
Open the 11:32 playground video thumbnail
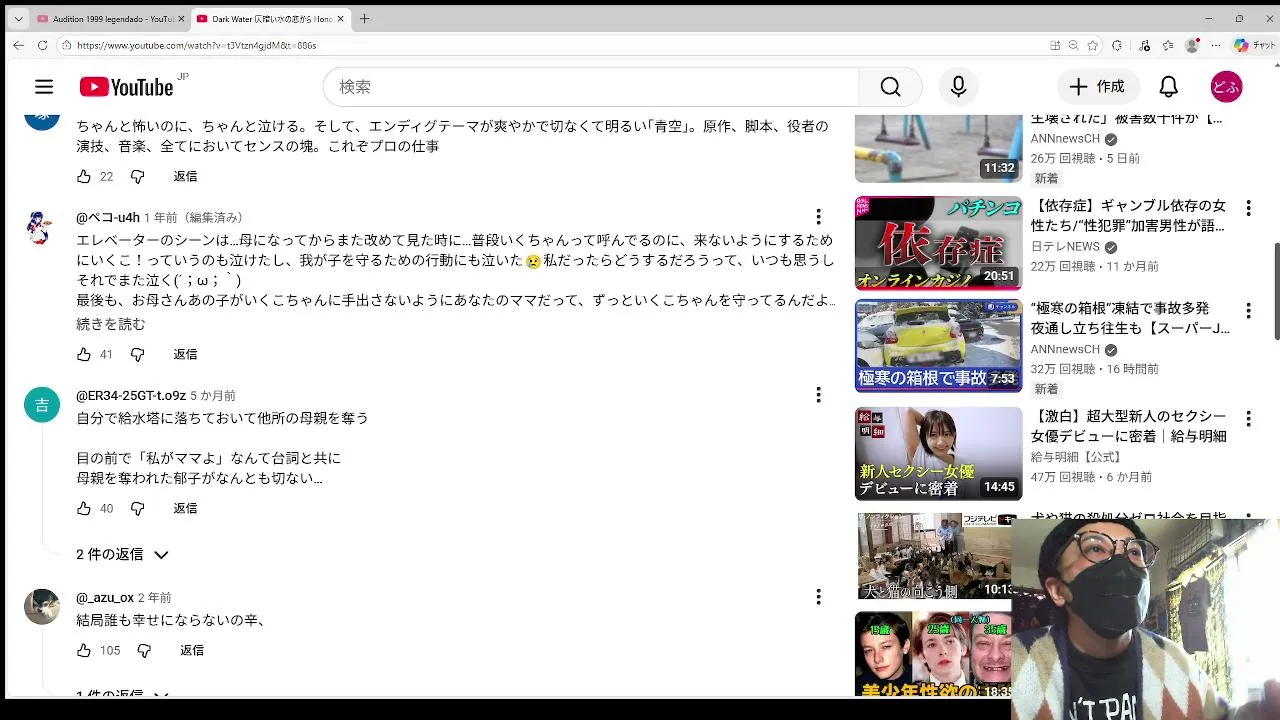[938, 148]
